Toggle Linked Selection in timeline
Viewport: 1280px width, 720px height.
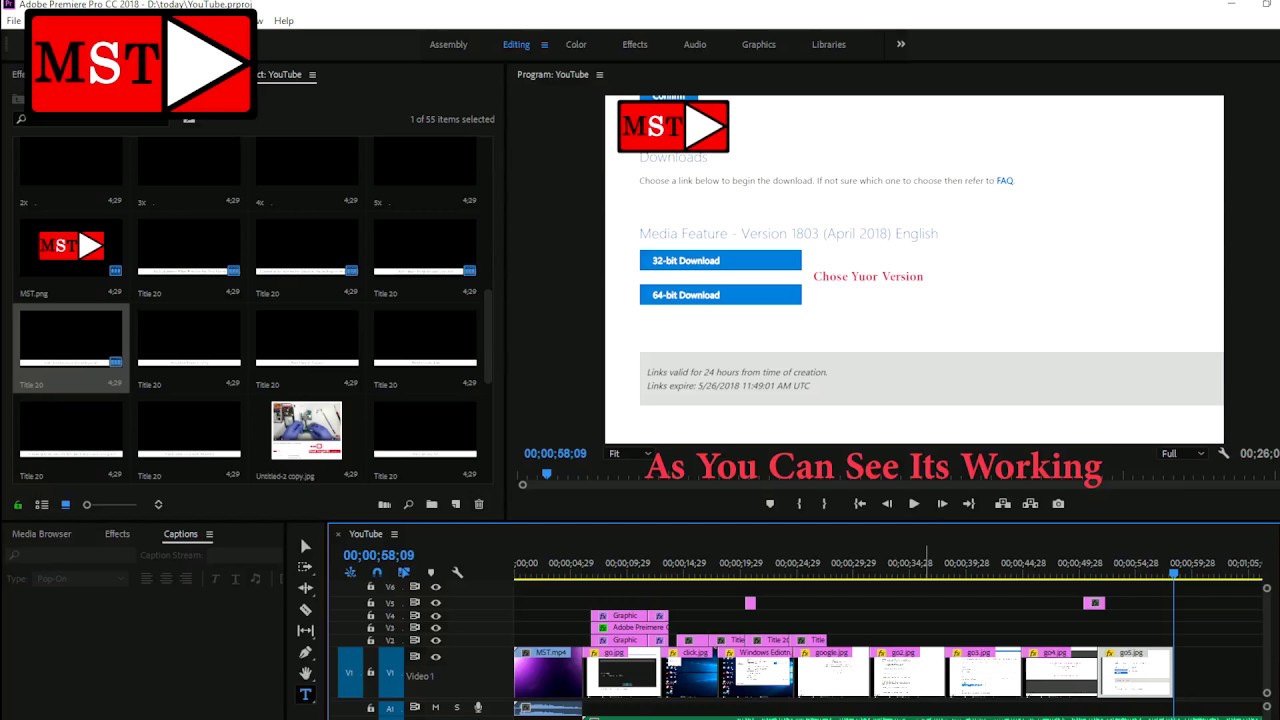(x=404, y=573)
